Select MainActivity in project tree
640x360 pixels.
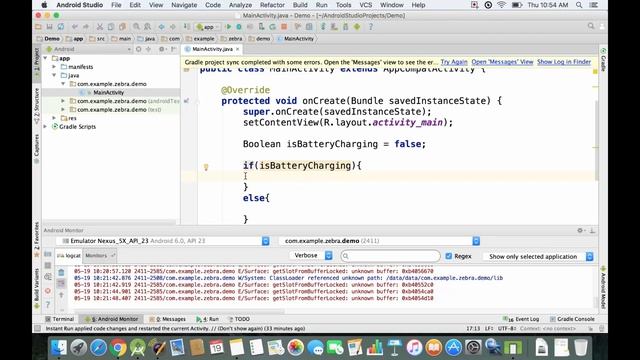click(x=108, y=92)
